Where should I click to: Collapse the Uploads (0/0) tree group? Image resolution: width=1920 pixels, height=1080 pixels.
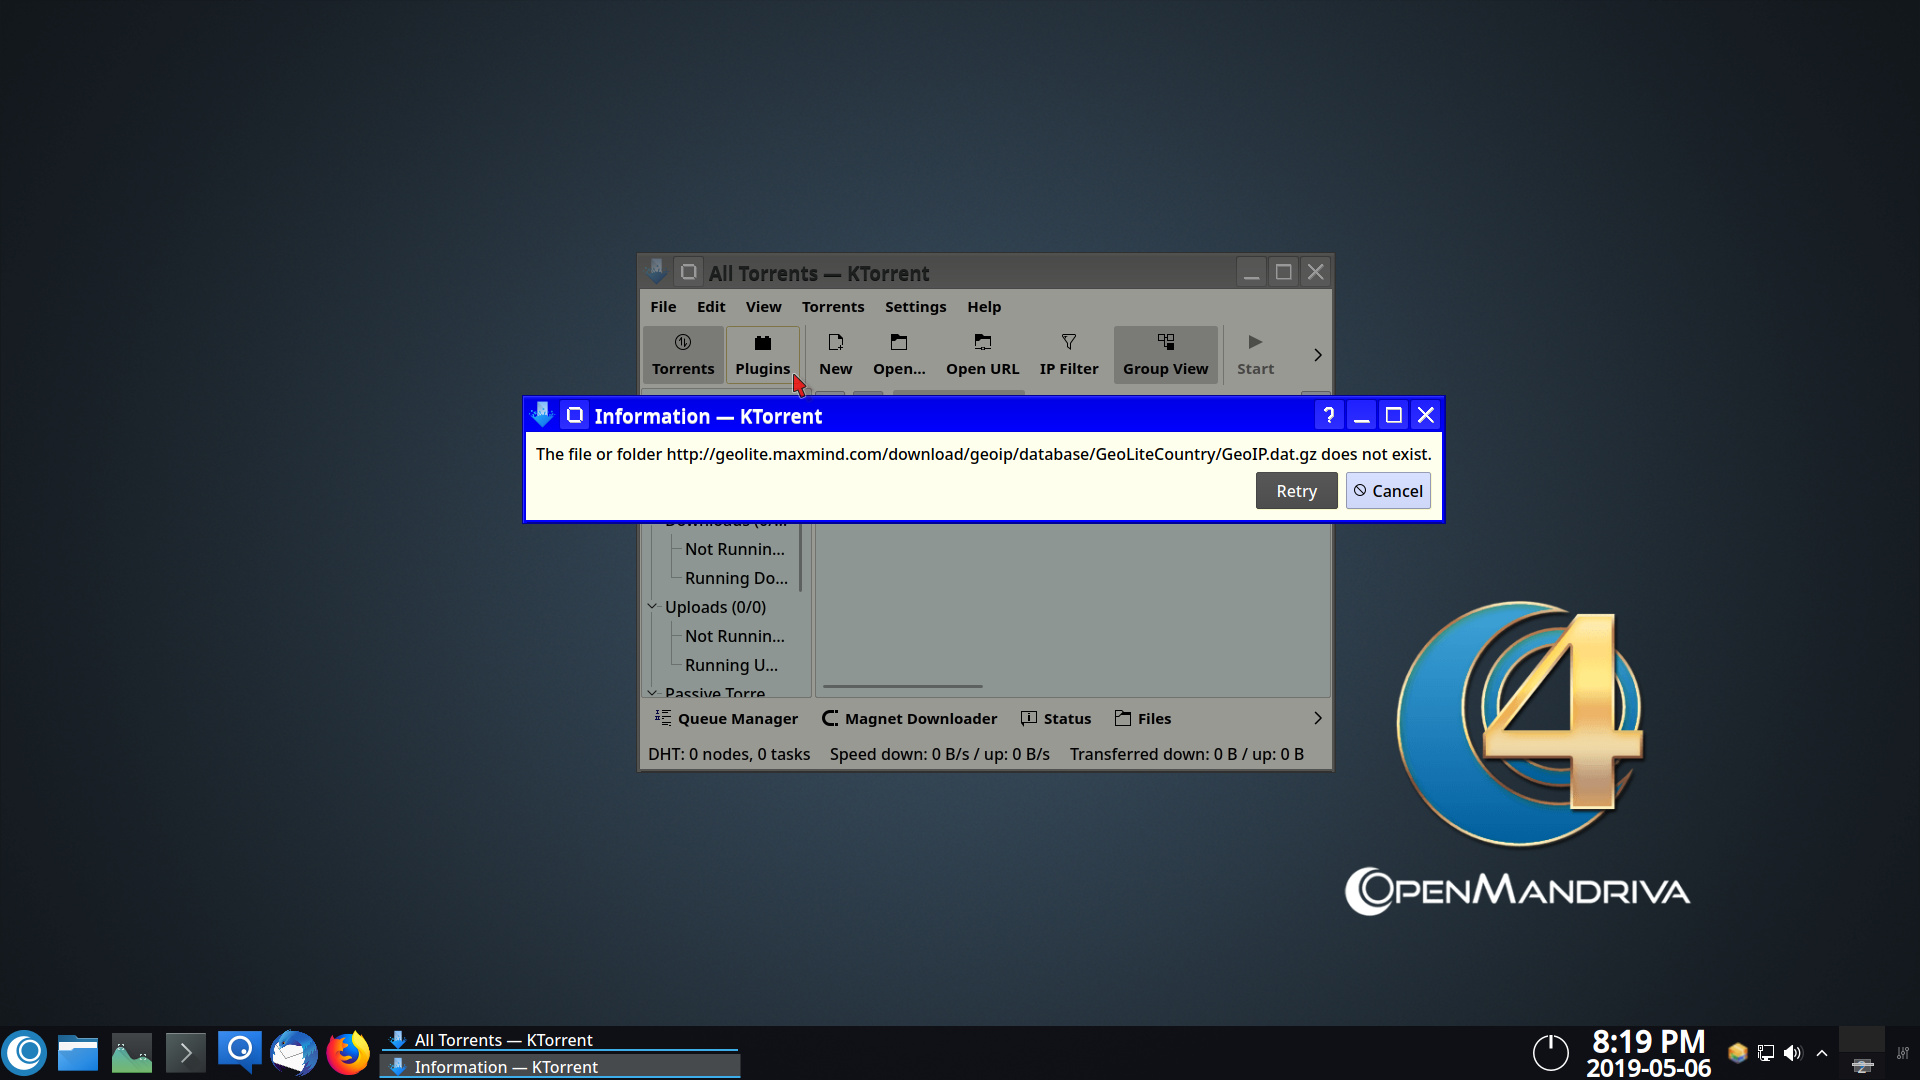coord(652,607)
